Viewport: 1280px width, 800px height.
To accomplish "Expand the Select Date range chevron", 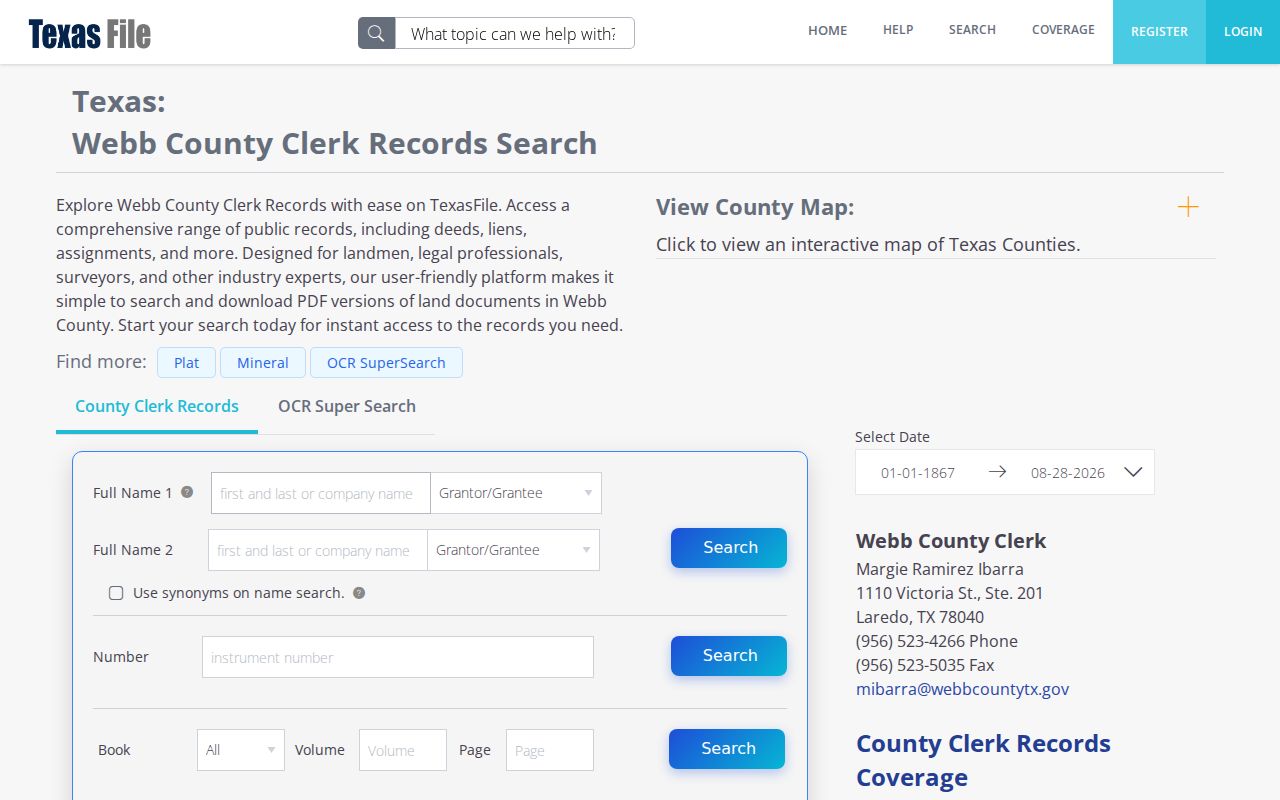I will (x=1133, y=472).
